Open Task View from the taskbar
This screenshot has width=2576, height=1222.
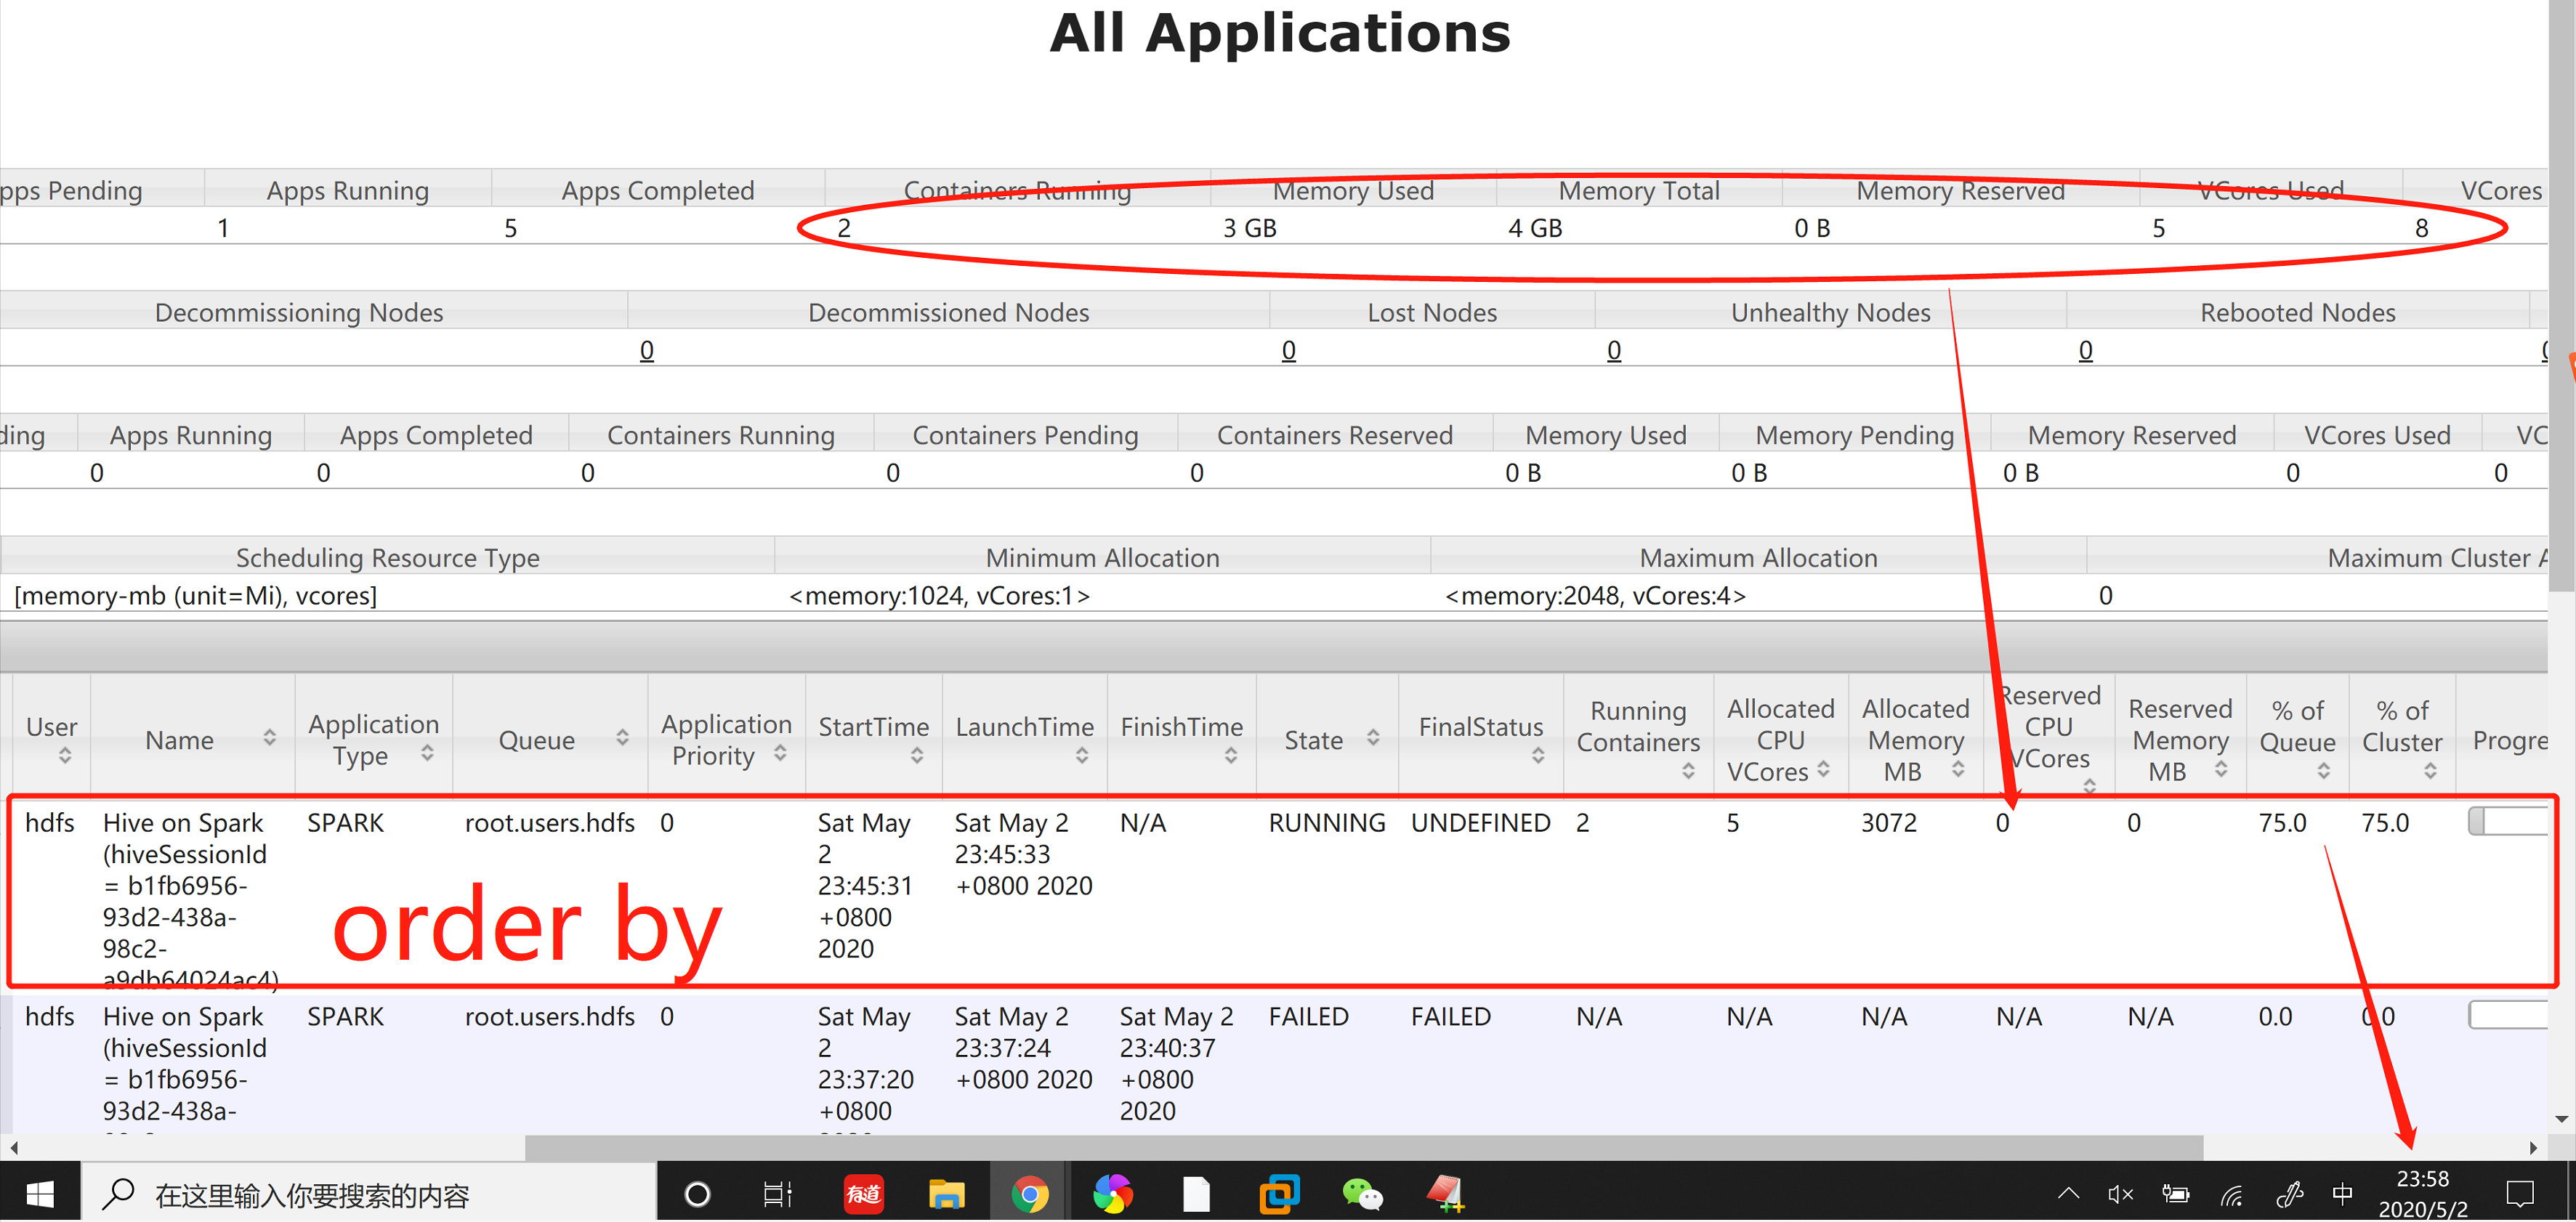778,1192
